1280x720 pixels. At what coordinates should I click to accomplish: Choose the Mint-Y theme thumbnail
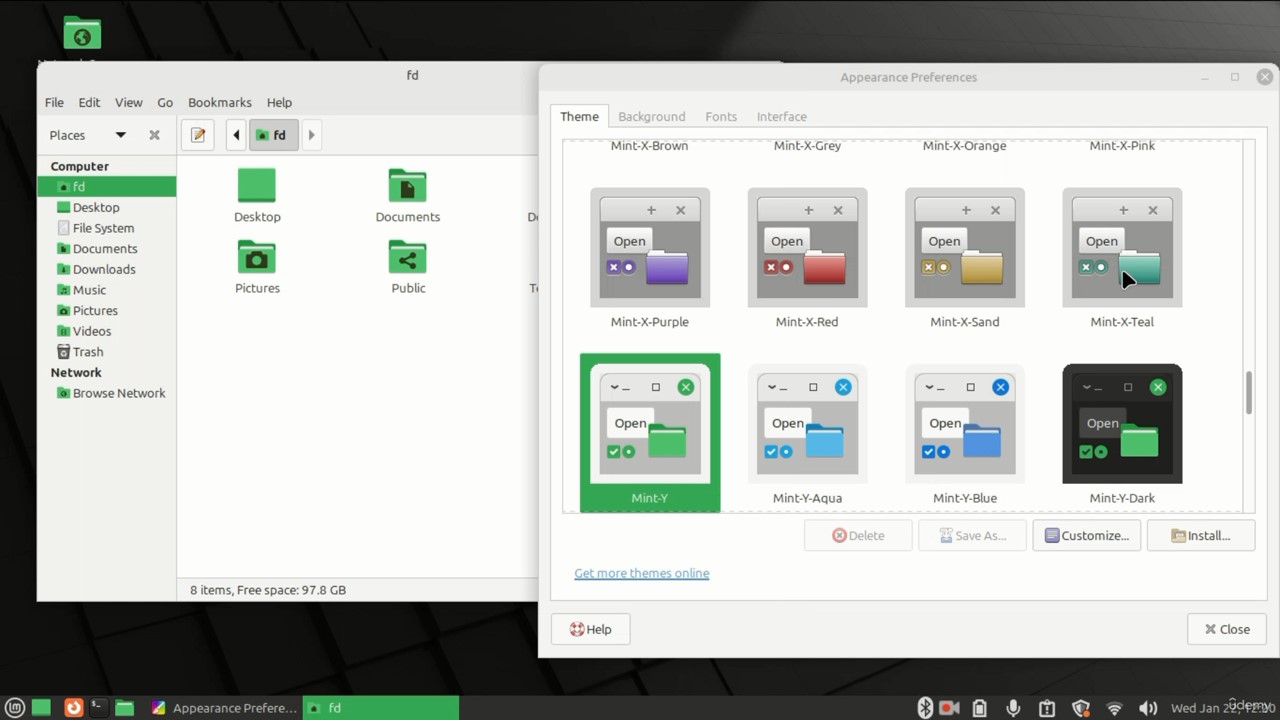[x=650, y=424]
